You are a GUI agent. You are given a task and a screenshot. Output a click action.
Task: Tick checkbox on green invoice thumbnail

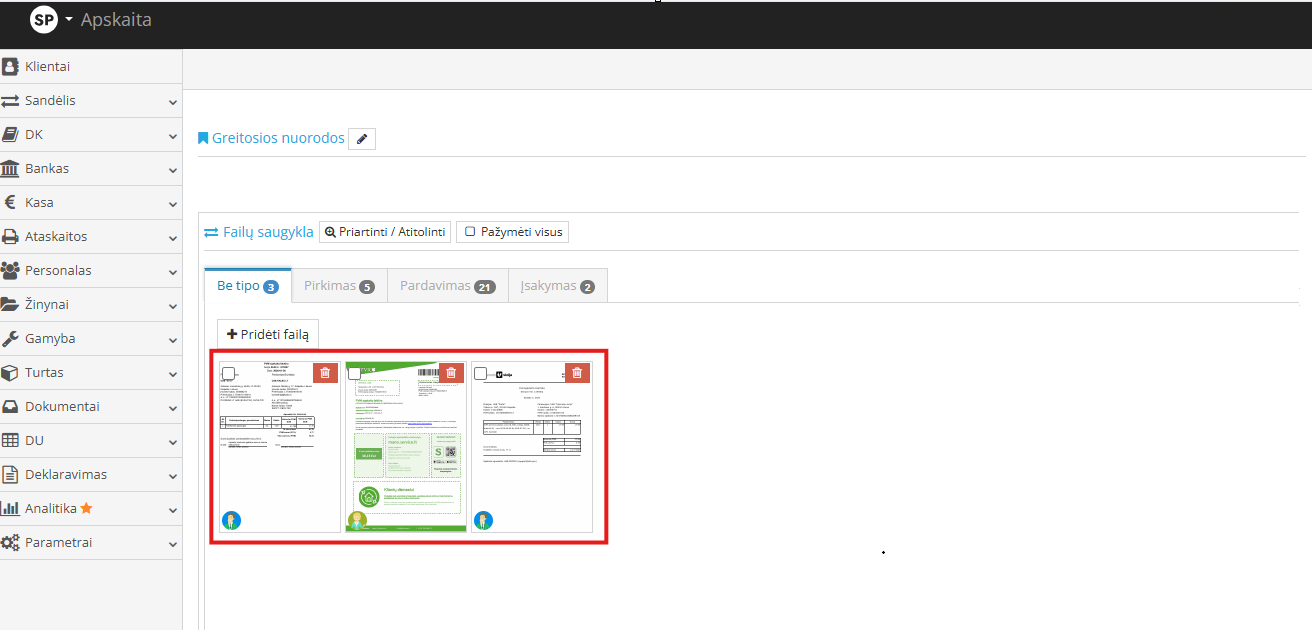pyautogui.click(x=354, y=373)
